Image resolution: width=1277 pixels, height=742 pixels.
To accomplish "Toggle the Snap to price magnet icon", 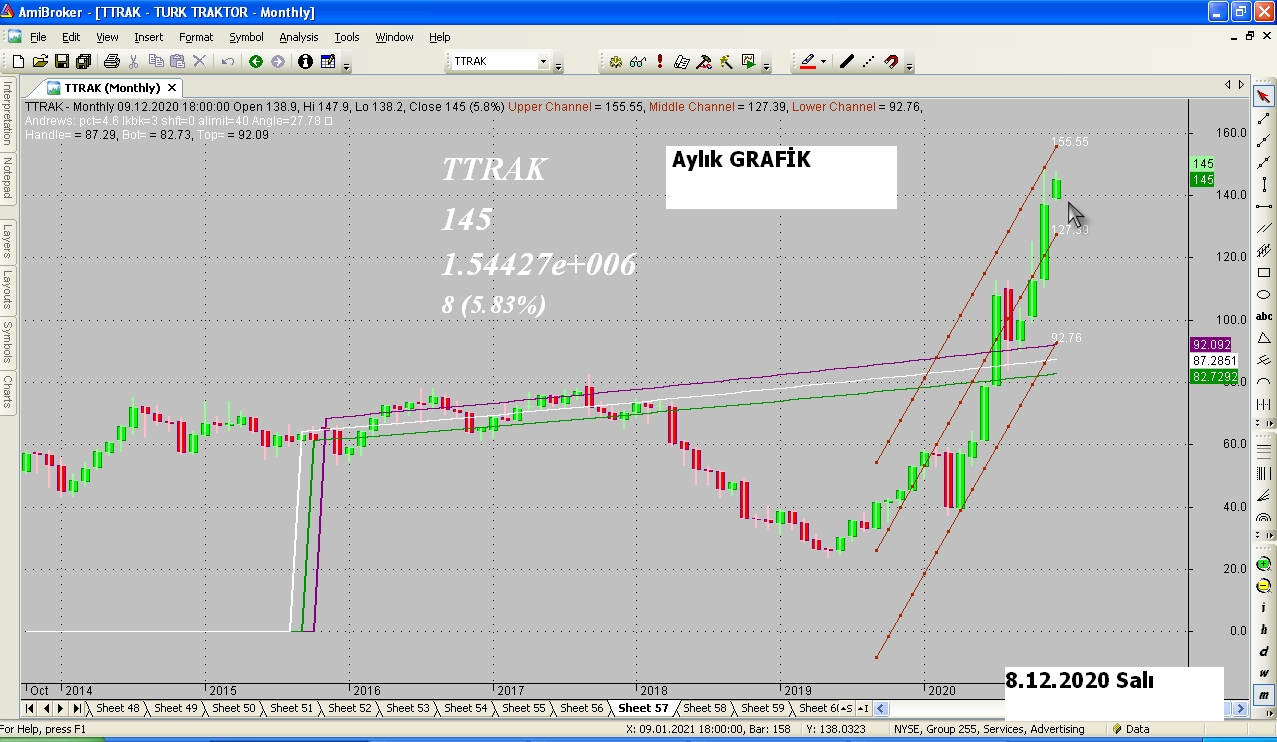I will click(891, 61).
